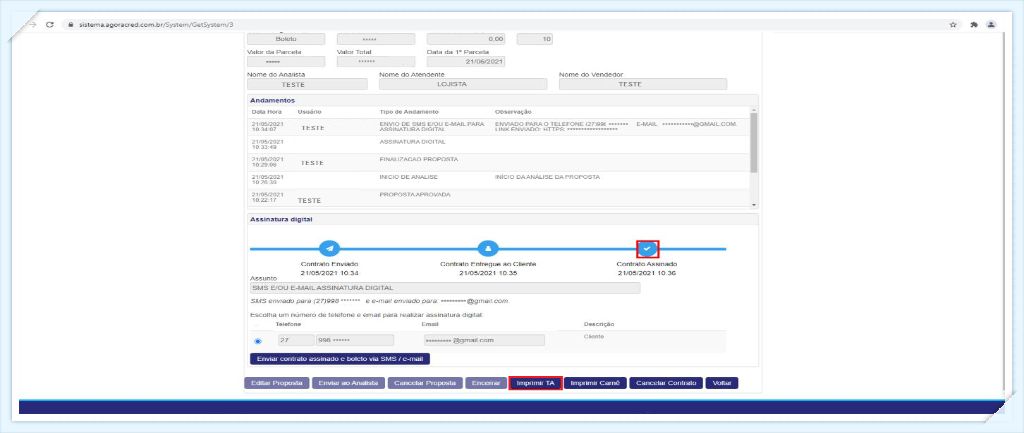Click the browser address bar URL

157,25
